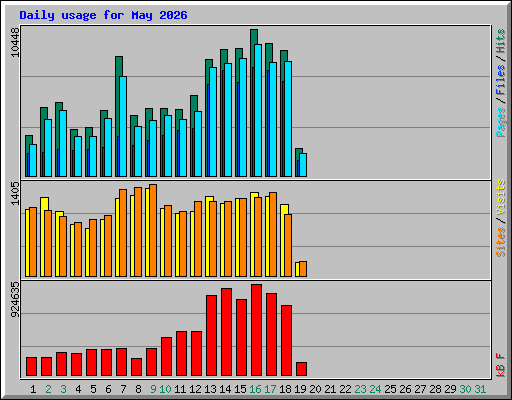Select the middle chart axis value 1405
Image resolution: width=512 pixels, height=400 pixels.
coord(15,193)
